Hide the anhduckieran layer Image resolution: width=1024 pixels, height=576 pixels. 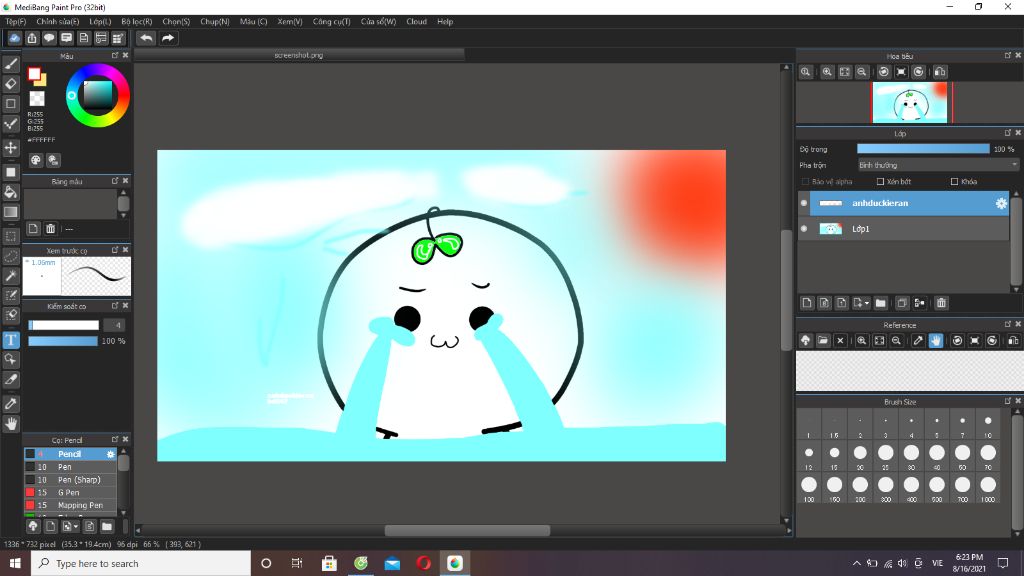804,203
